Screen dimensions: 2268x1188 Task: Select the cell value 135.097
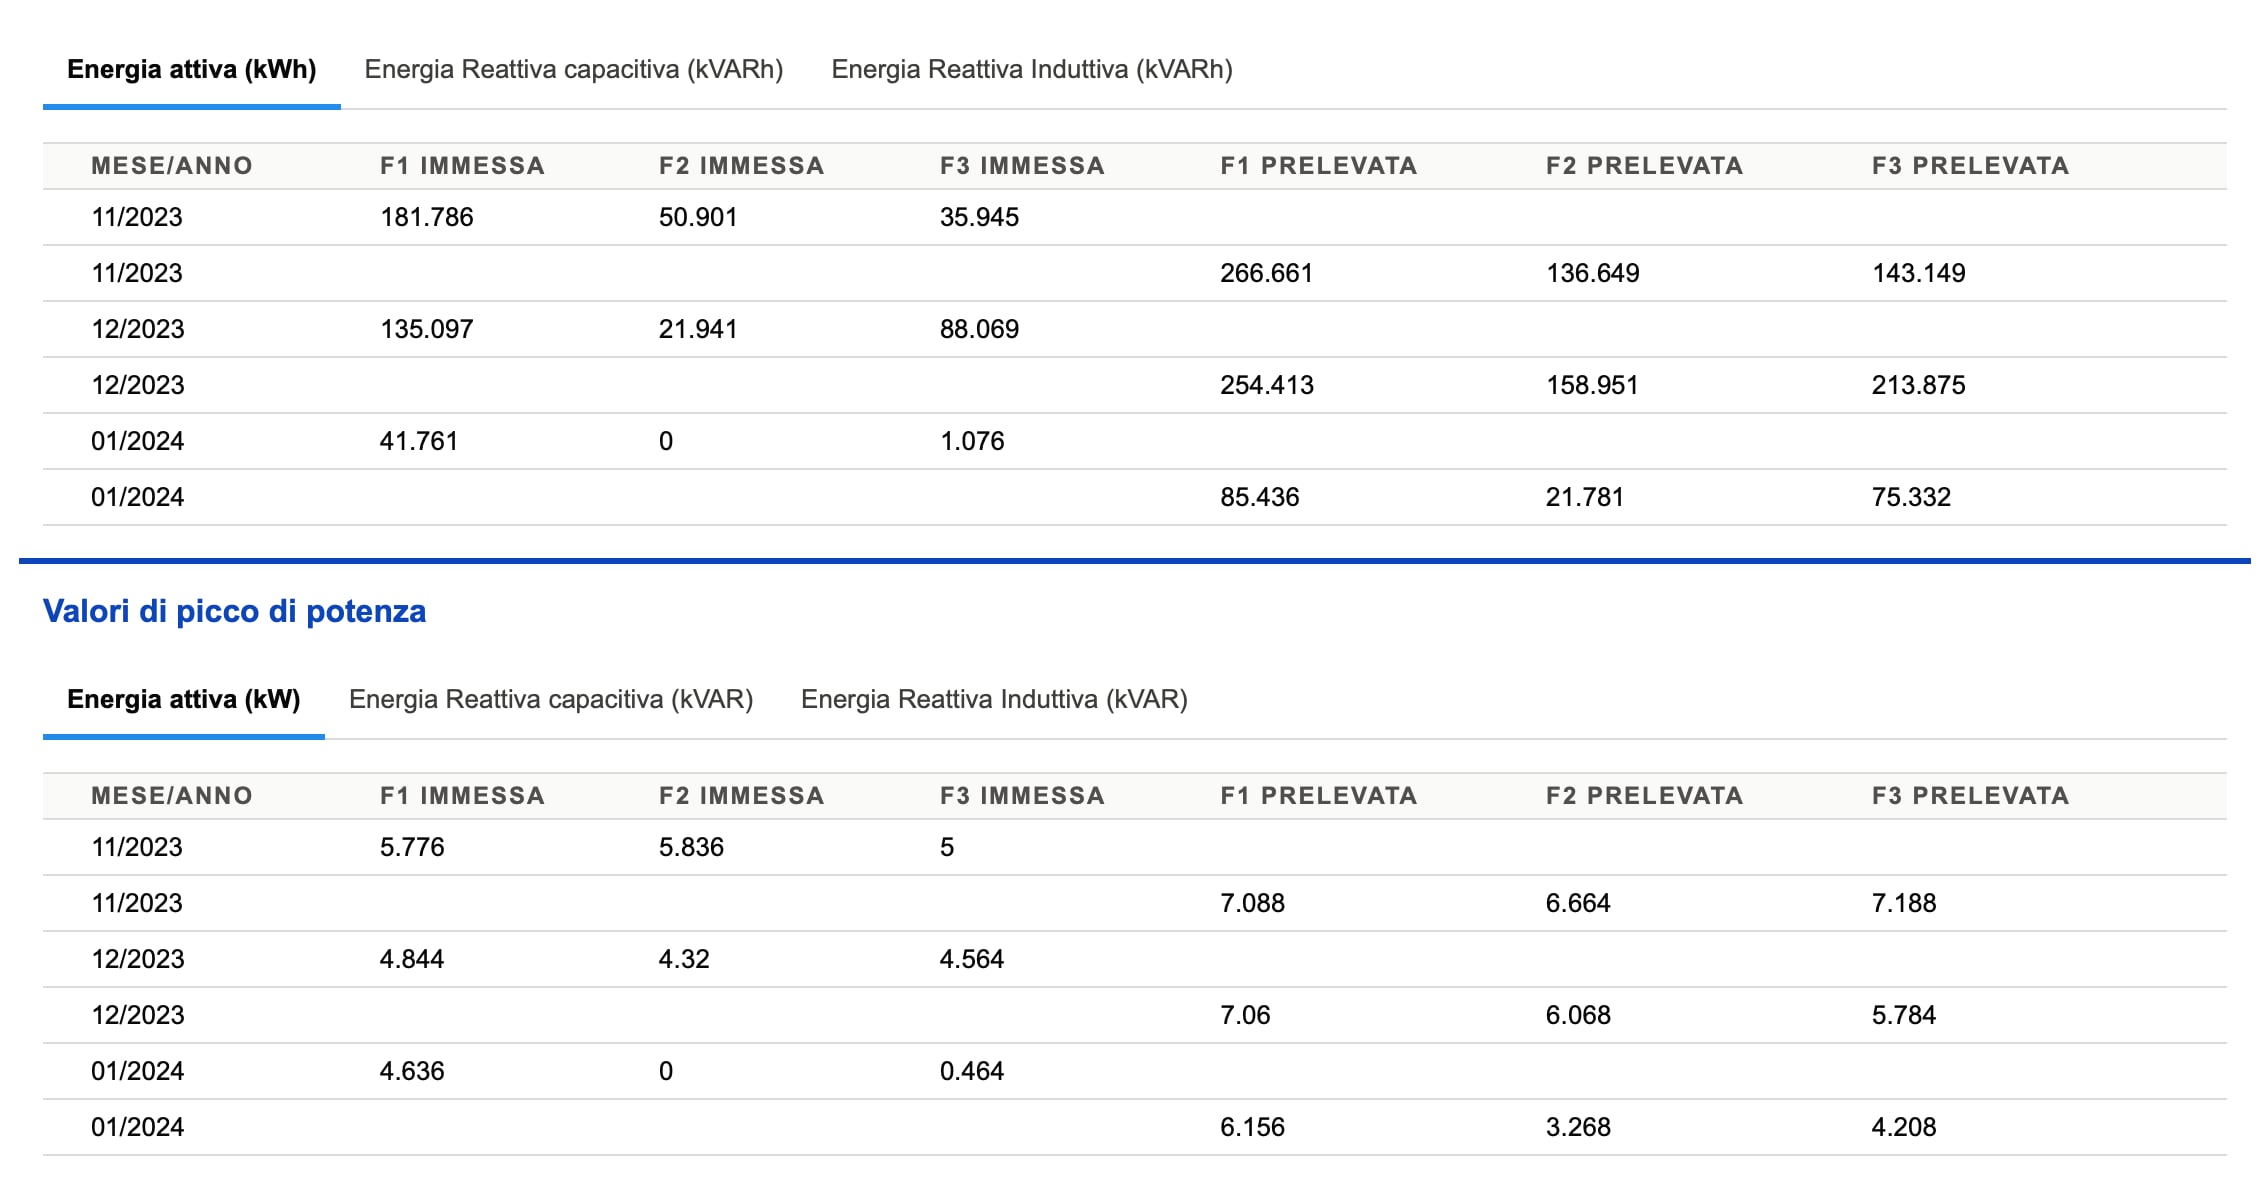426,329
